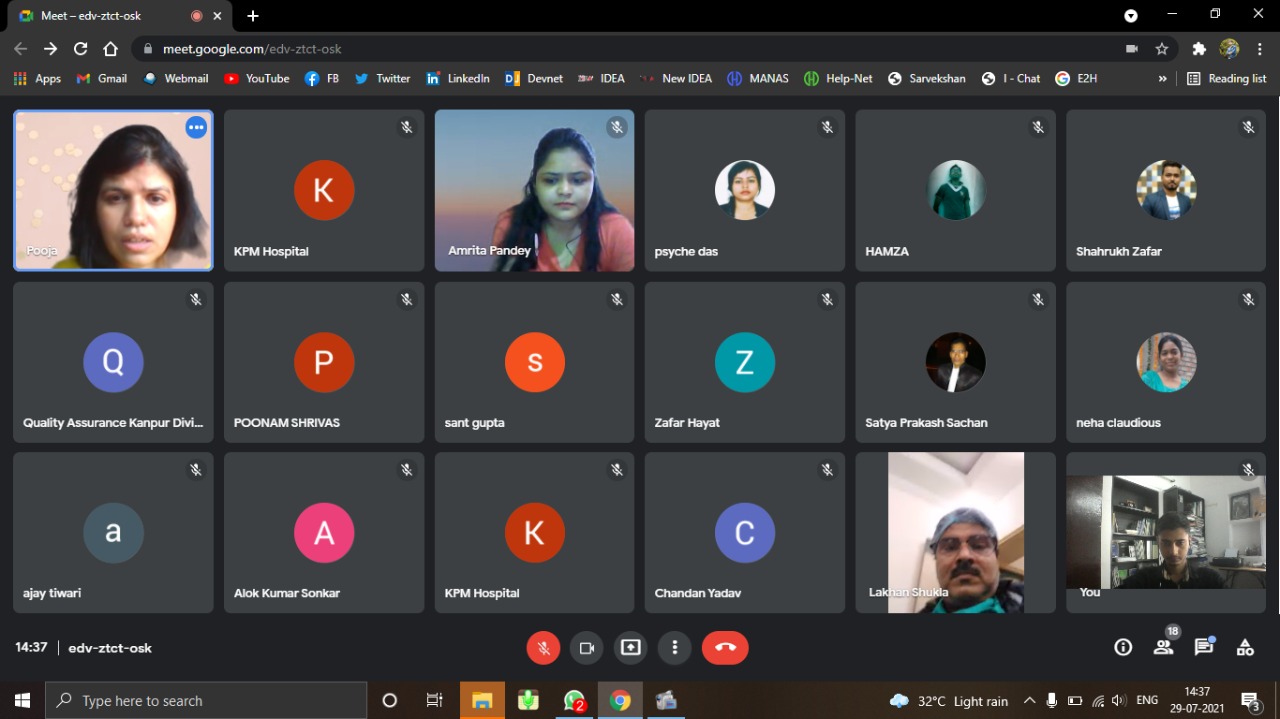Show hidden system tray icons

click(1029, 701)
